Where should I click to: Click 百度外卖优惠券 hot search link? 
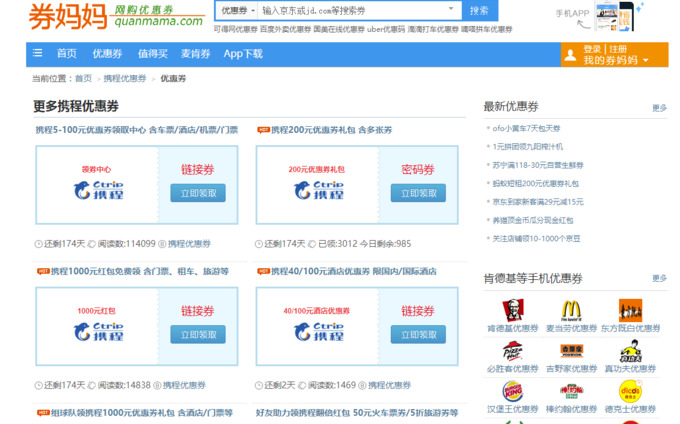(285, 29)
